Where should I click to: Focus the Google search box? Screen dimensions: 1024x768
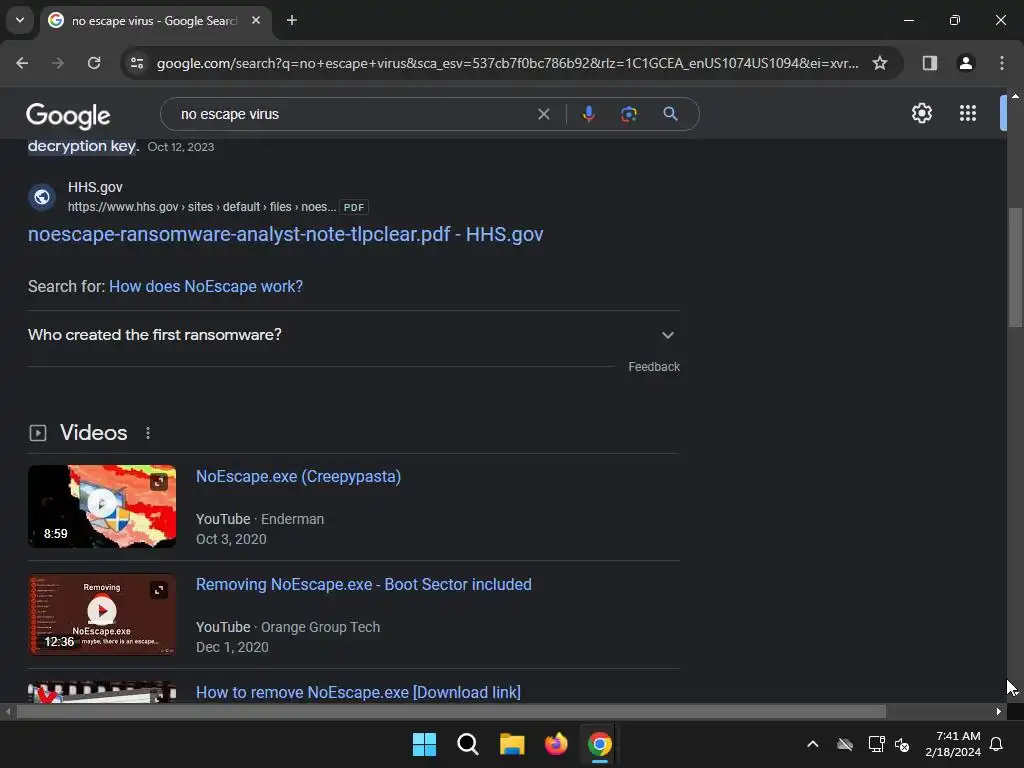pyautogui.click(x=353, y=114)
